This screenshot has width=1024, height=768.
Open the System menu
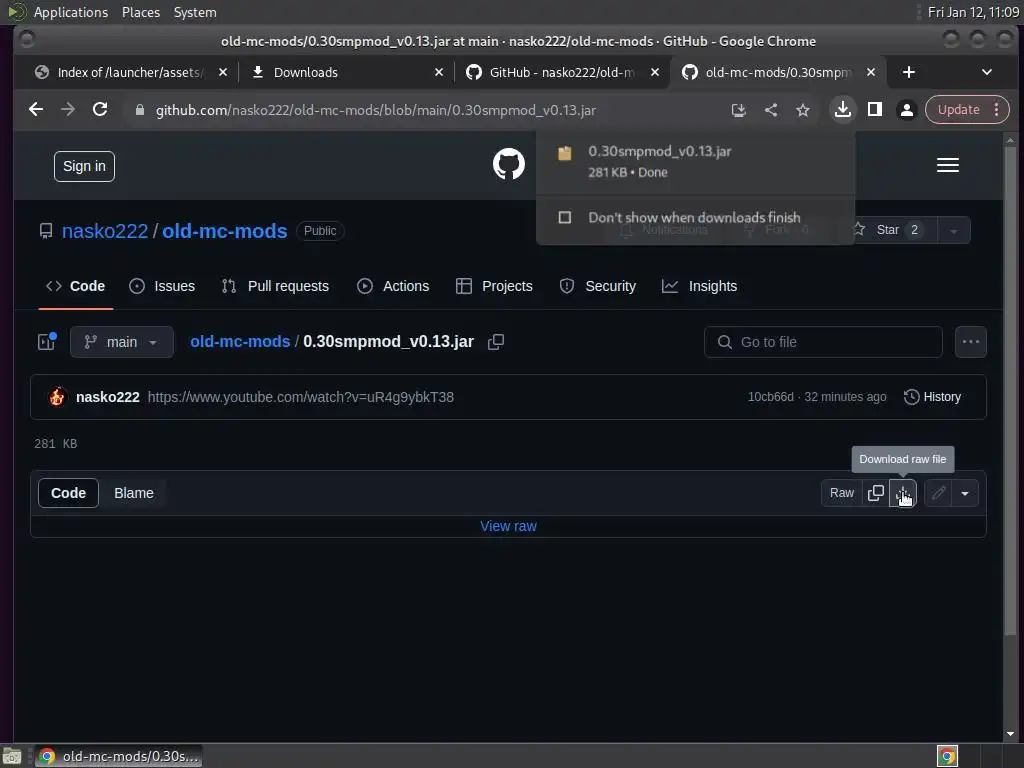195,12
